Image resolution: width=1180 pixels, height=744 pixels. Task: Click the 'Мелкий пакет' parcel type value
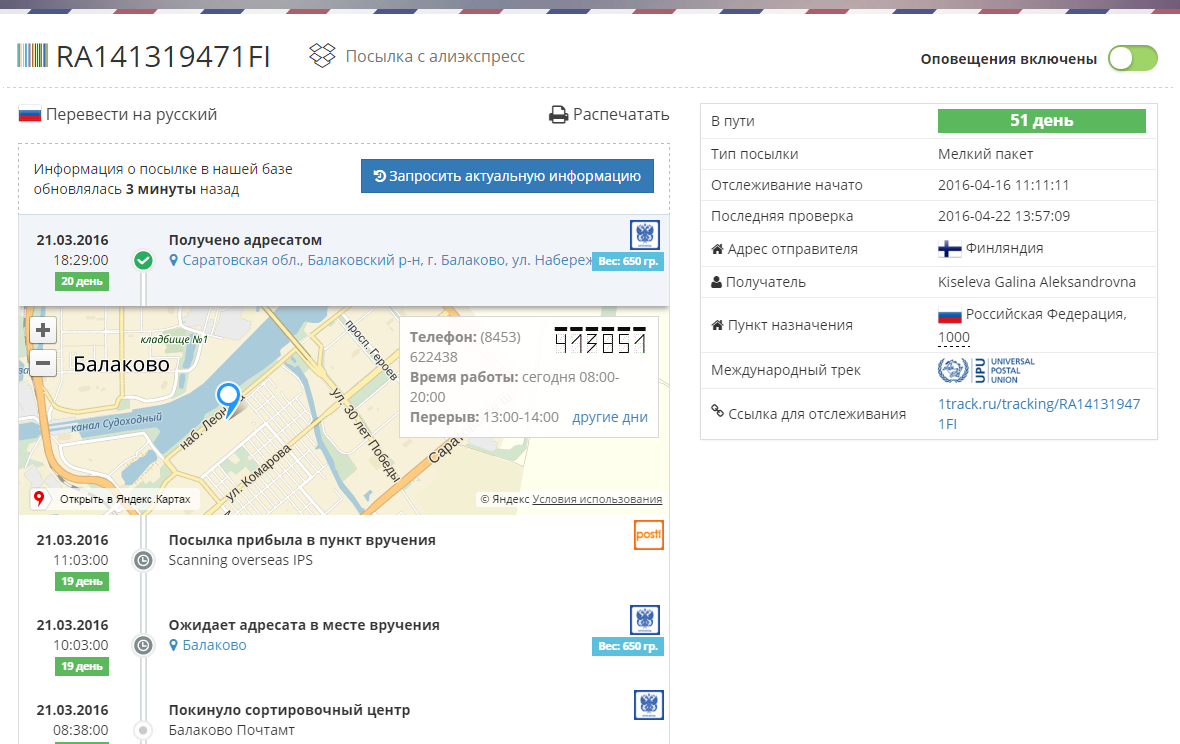[x=985, y=154]
